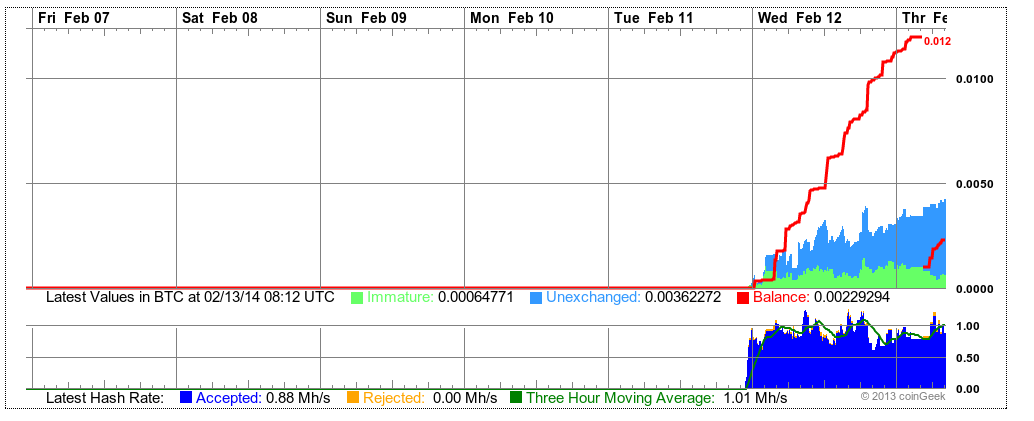Click the Unexchanged legend label
The width and height of the screenshot is (1034, 421).
[593, 298]
